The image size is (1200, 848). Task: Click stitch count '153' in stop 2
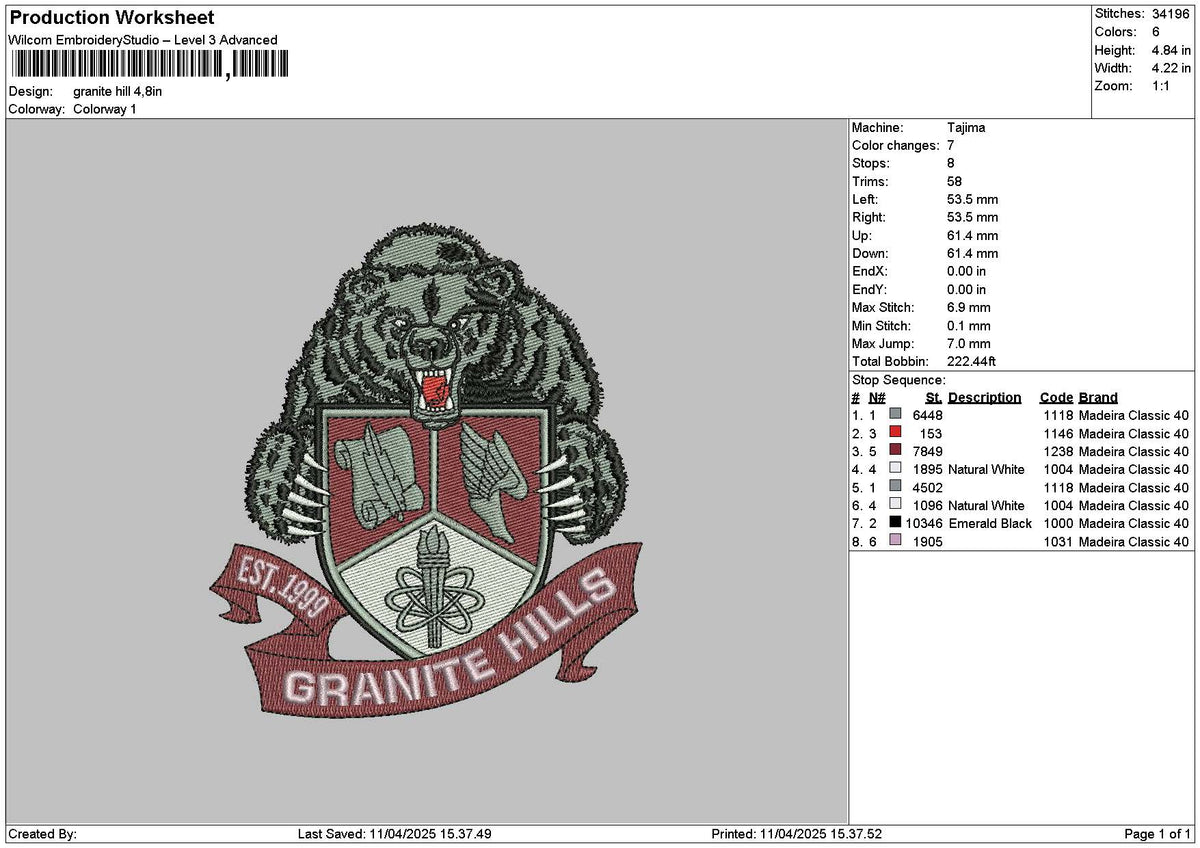[931, 433]
